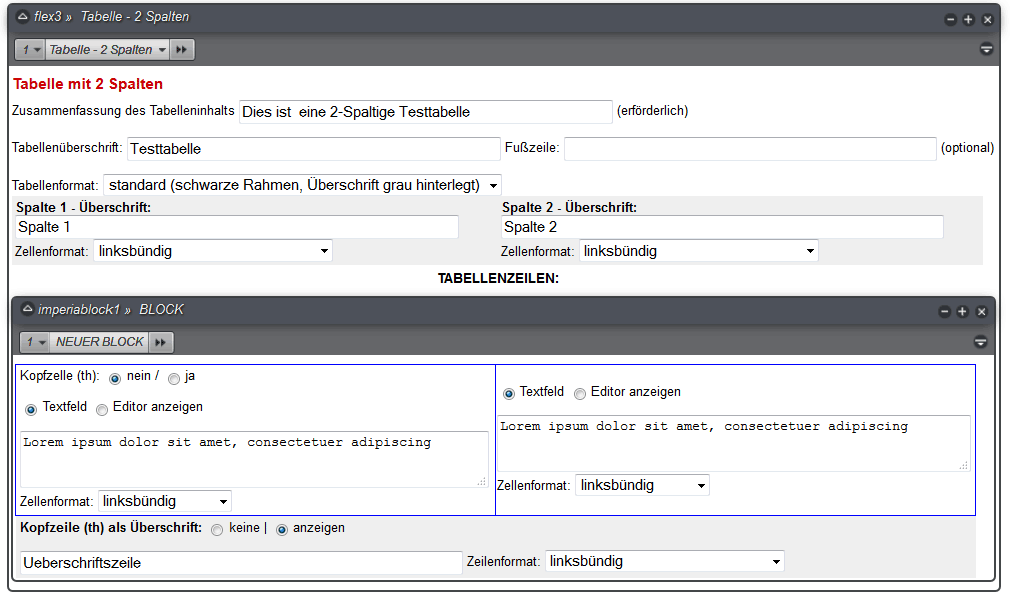The width and height of the screenshot is (1010, 594).
Task: Click the minus icon in the imperiablock1 bar
Action: click(x=944, y=312)
